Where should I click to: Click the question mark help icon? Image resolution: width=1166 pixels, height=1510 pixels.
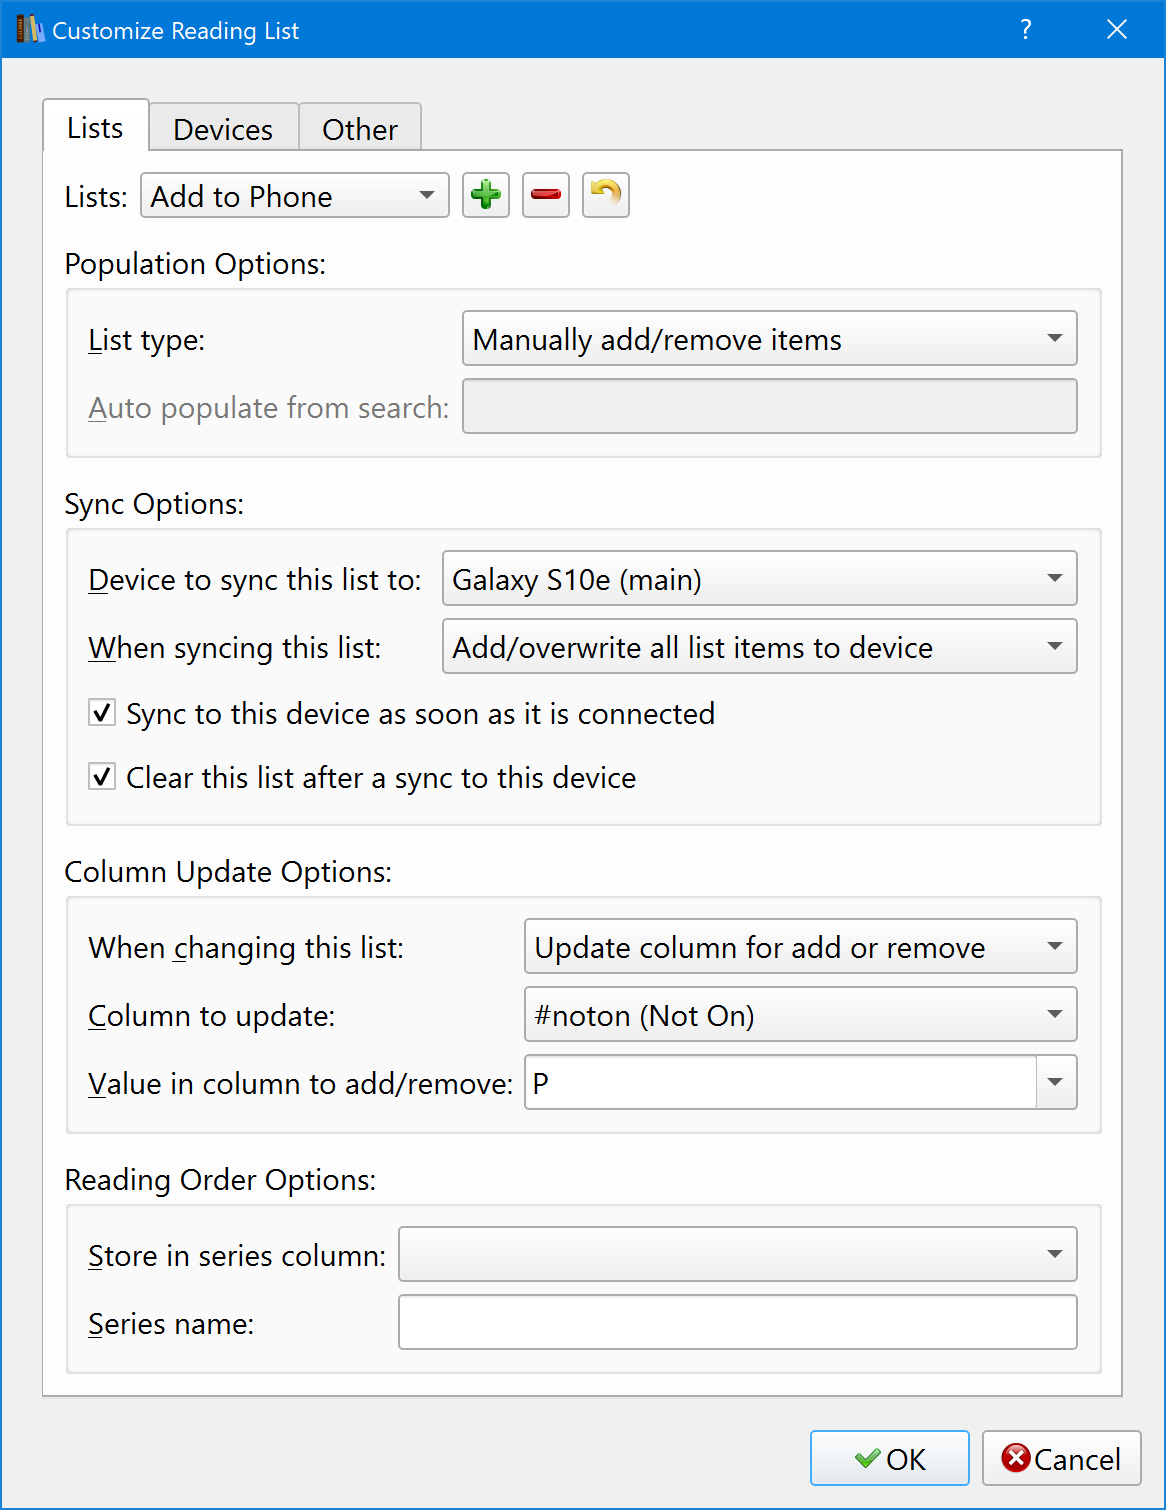pos(1025,30)
